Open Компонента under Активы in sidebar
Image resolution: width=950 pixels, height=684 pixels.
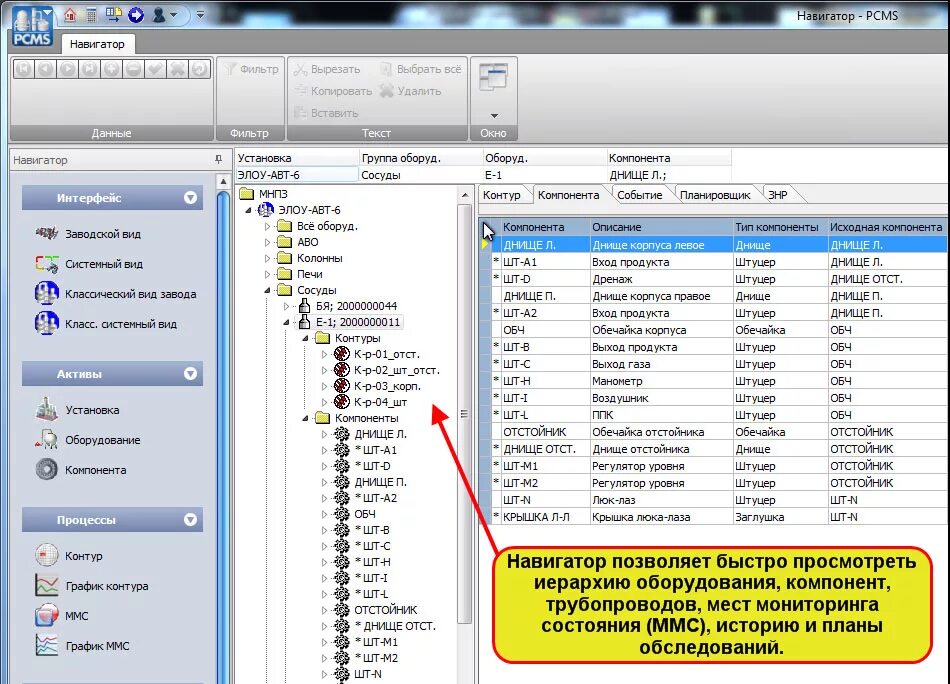(81, 470)
